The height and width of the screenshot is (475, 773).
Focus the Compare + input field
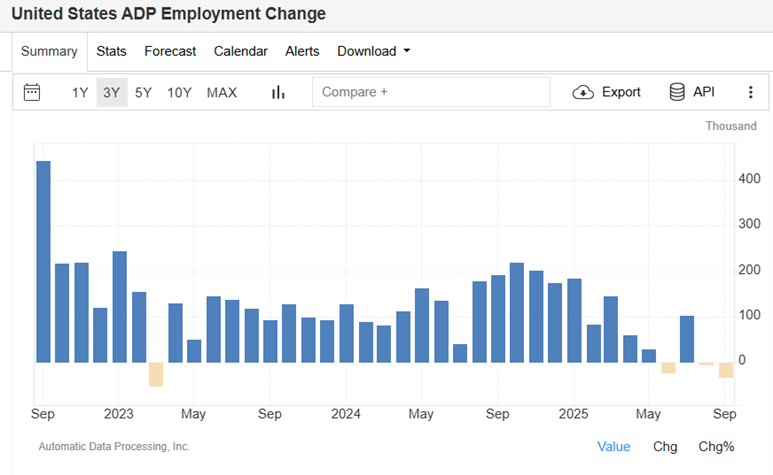point(431,92)
